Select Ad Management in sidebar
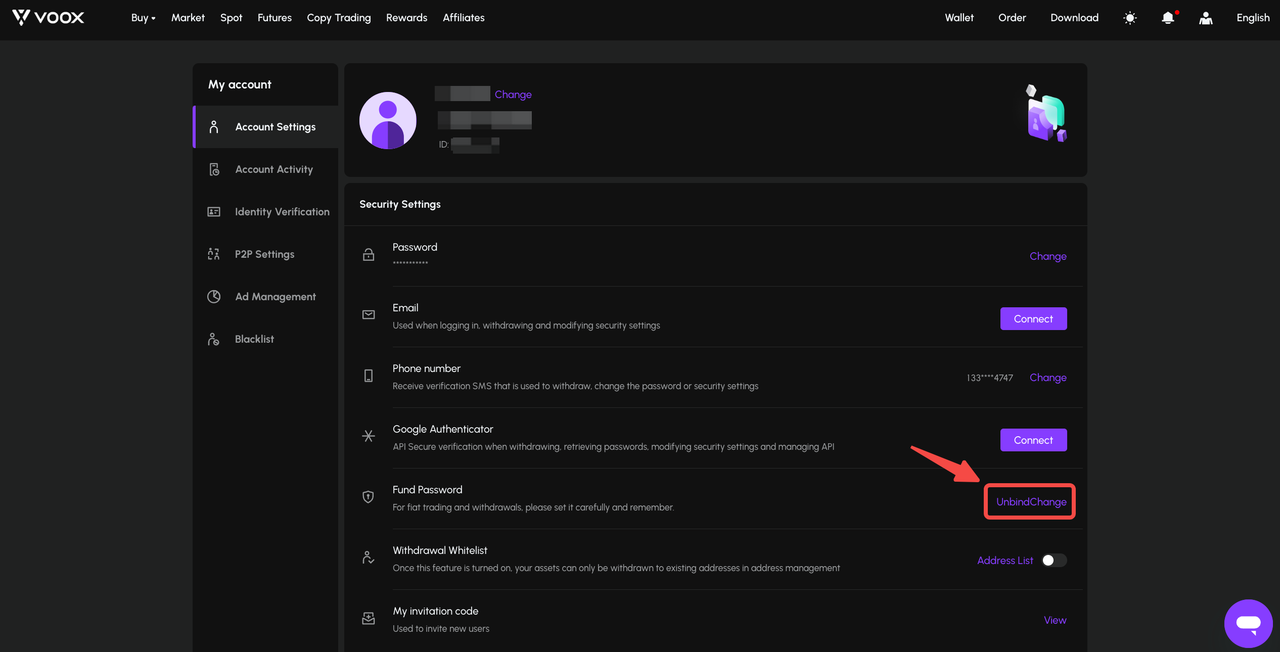Viewport: 1280px width, 652px height. [x=266, y=297]
